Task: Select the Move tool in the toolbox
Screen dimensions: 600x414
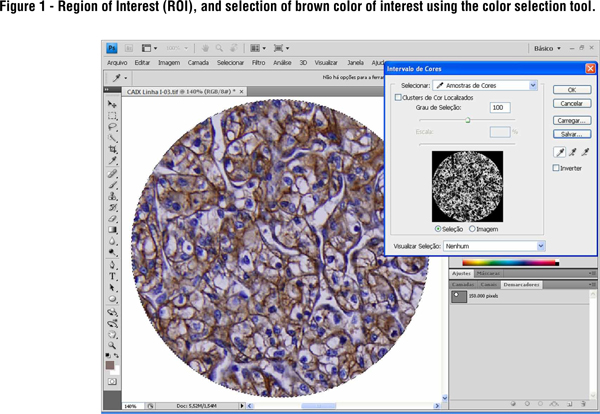Action: point(113,104)
